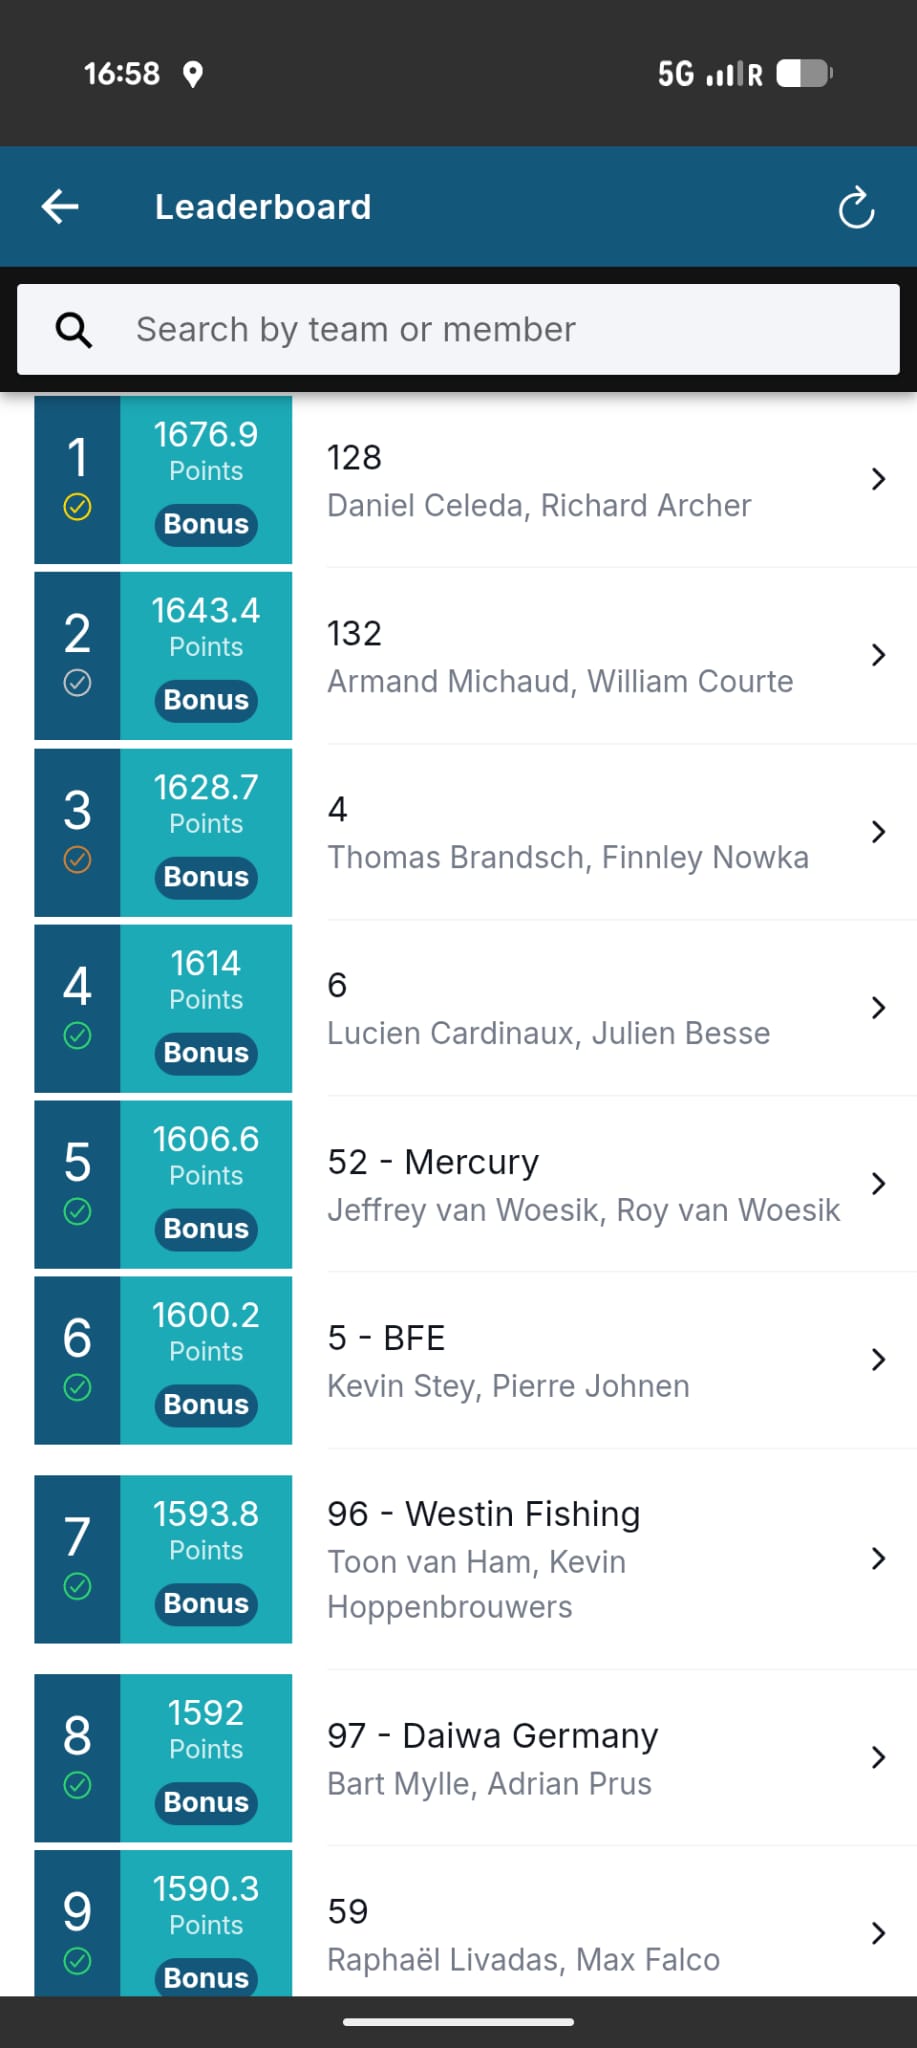Tap the silver check badge for rank 2
The image size is (917, 2048).
coord(77,683)
